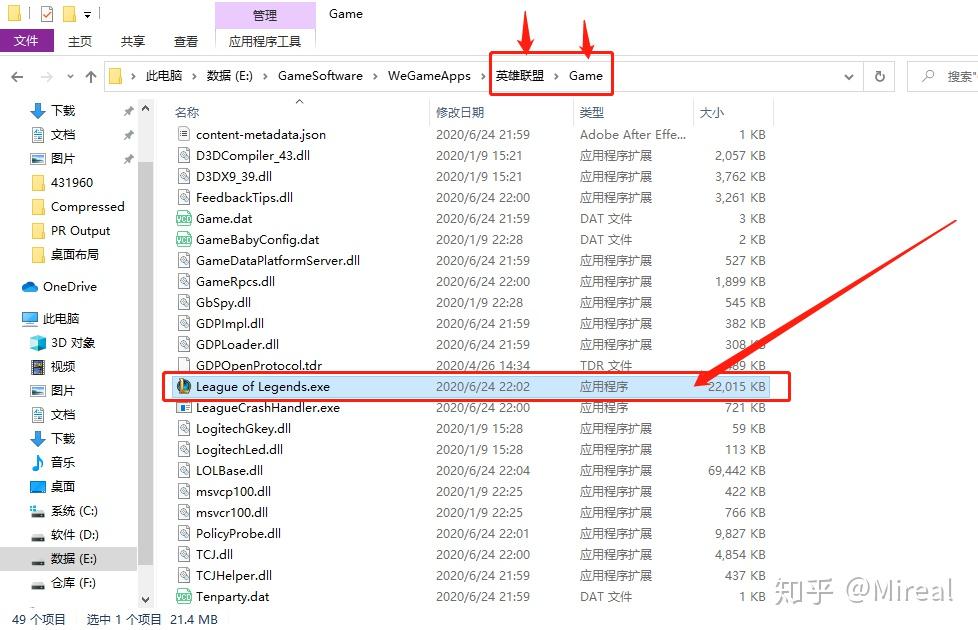Select LOLBase.dll file name
This screenshot has height=630, width=978.
pos(229,470)
